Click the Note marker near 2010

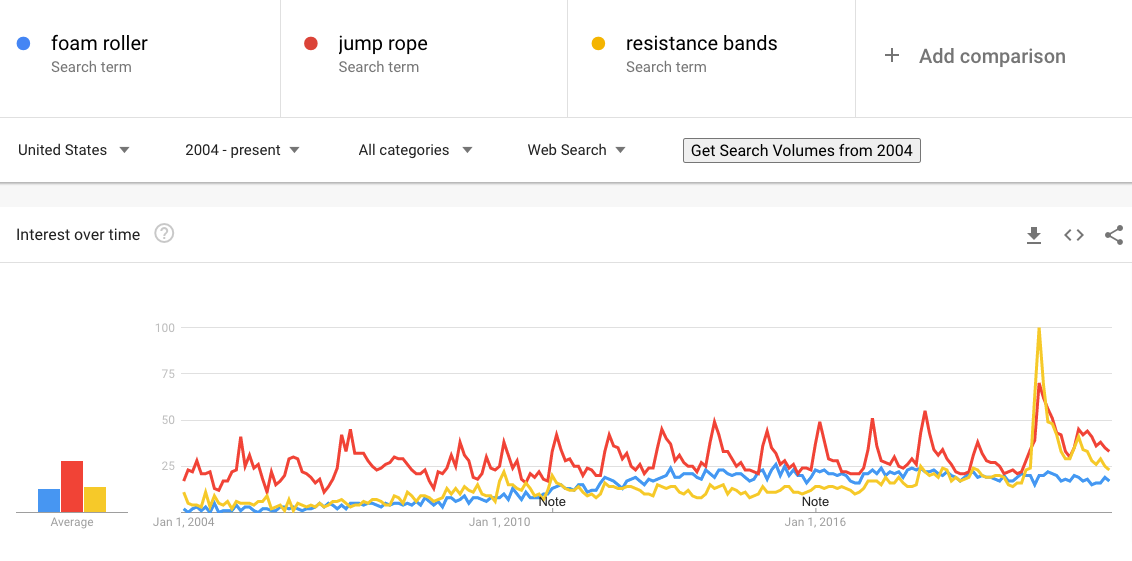tap(552, 501)
